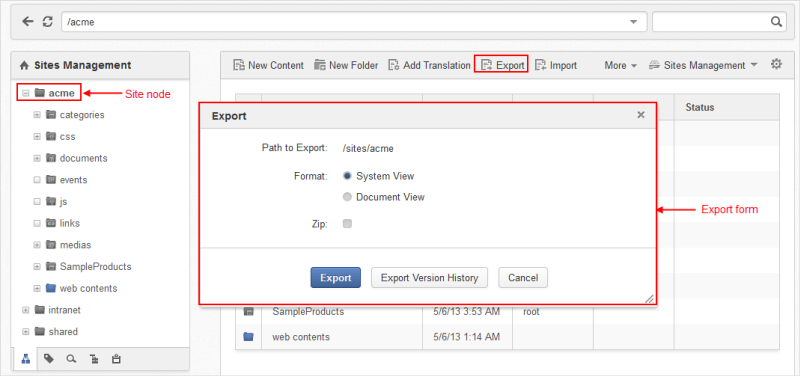
Task: Click SampleProducts name in the table
Action: point(308,311)
